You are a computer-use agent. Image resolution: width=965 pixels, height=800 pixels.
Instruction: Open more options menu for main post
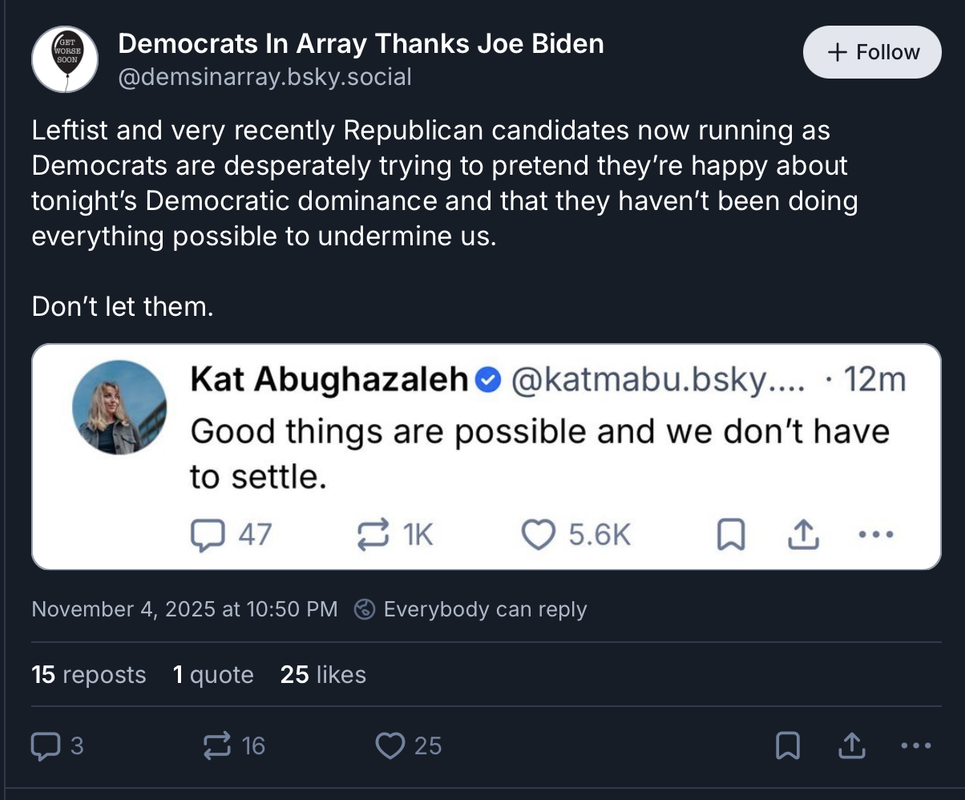click(915, 745)
